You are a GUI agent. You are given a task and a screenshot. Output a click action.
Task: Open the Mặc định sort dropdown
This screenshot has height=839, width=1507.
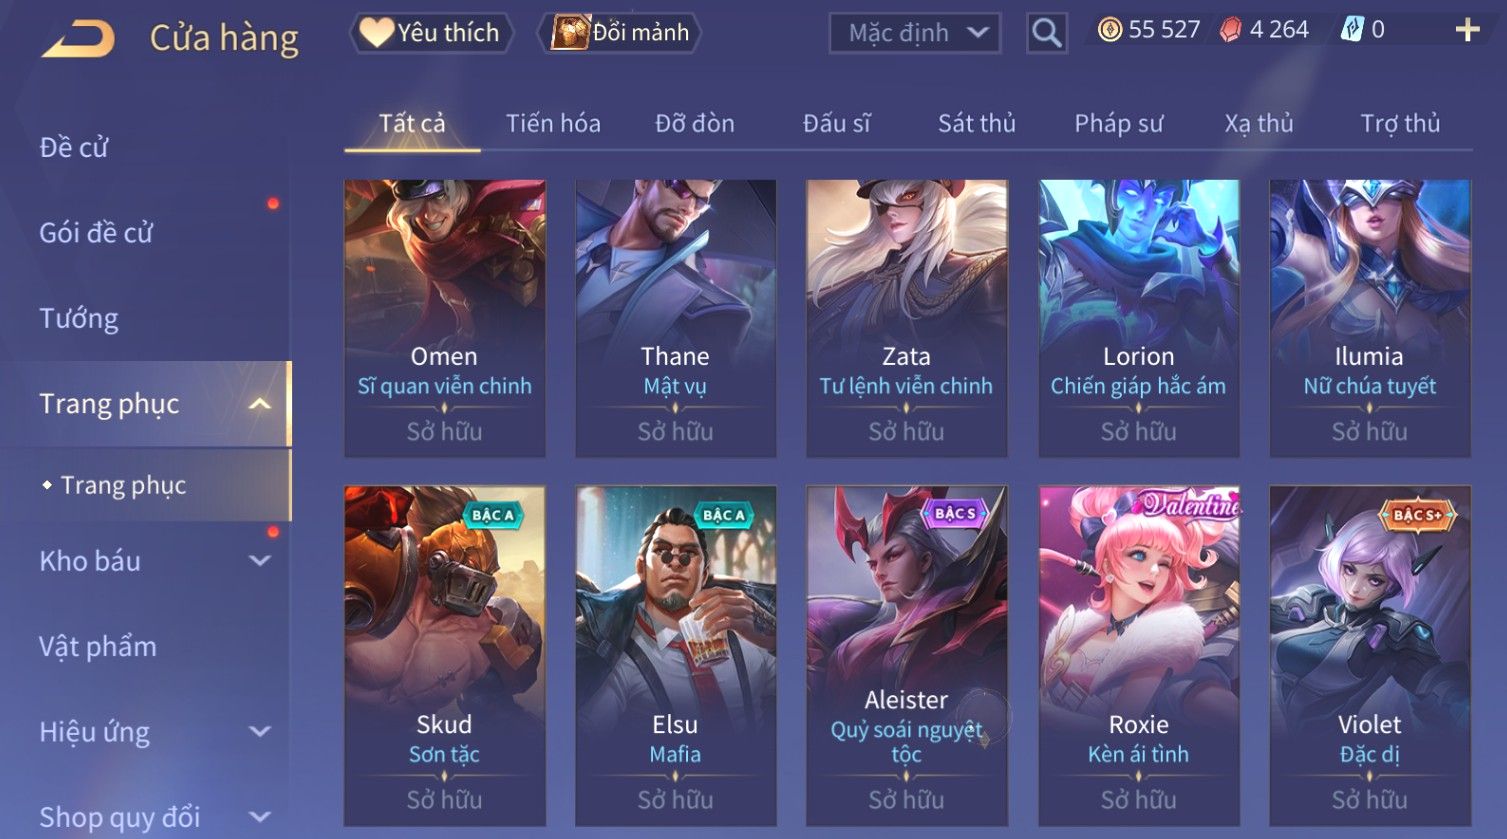tap(915, 33)
